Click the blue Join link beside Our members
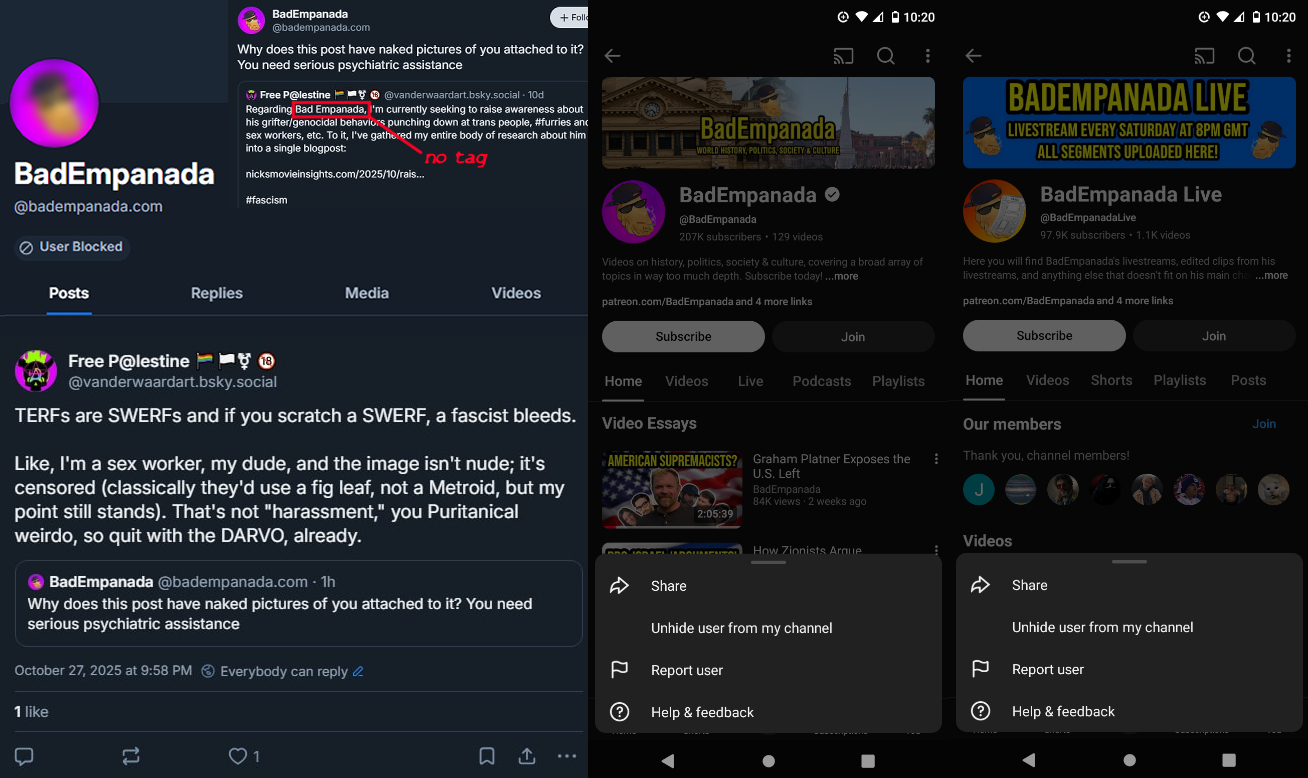 tap(1264, 424)
